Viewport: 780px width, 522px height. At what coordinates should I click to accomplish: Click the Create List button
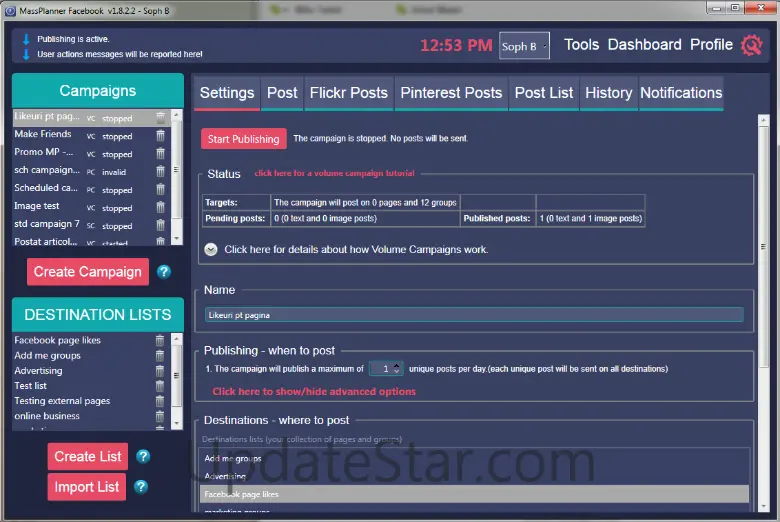tap(88, 456)
